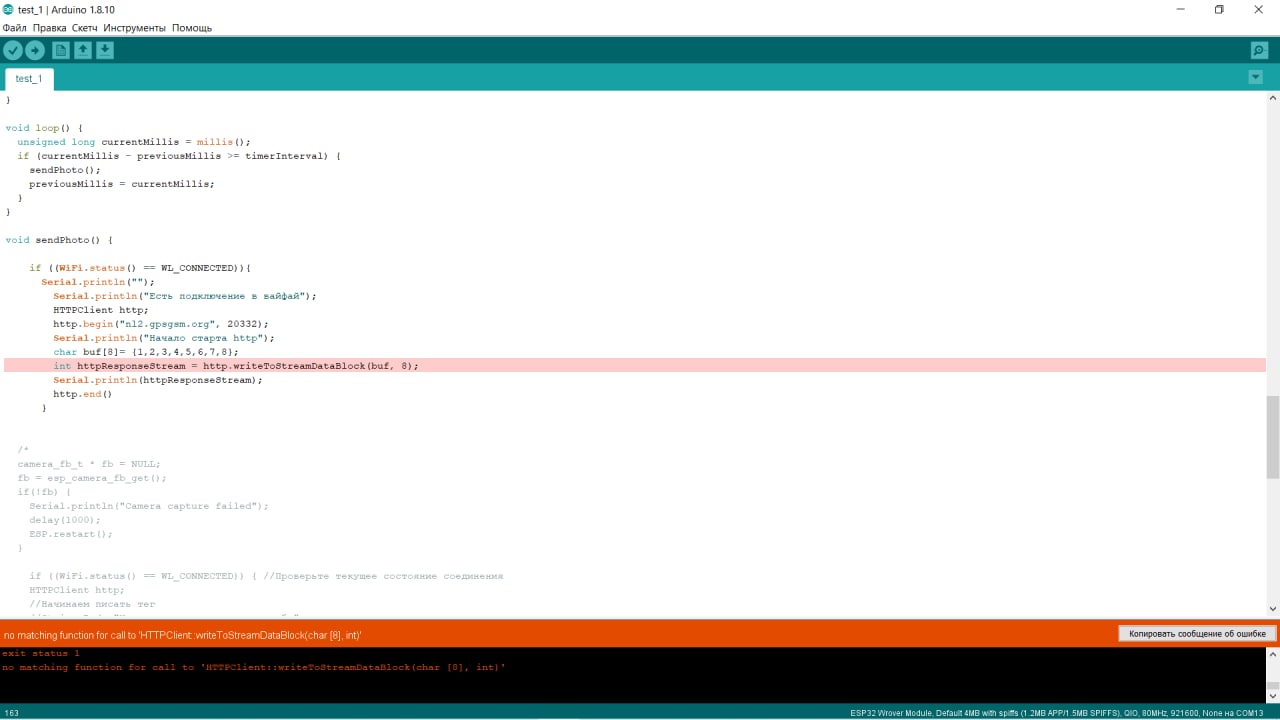This screenshot has height=720, width=1280.
Task: Click the editor vertical scrollbar thumb
Action: click(1272, 437)
